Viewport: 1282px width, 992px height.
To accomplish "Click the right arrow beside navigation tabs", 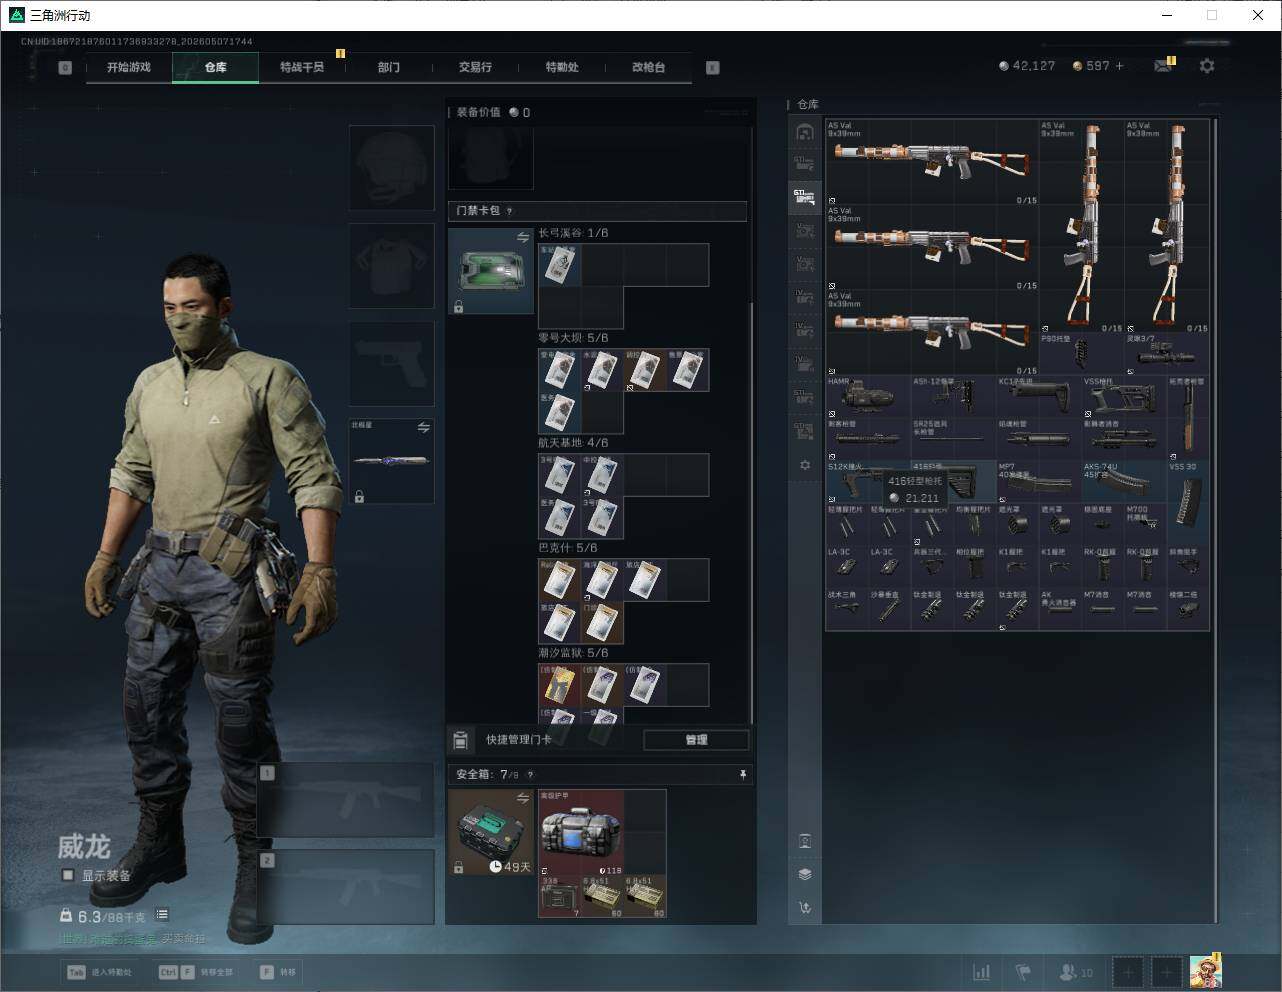I will click(713, 68).
